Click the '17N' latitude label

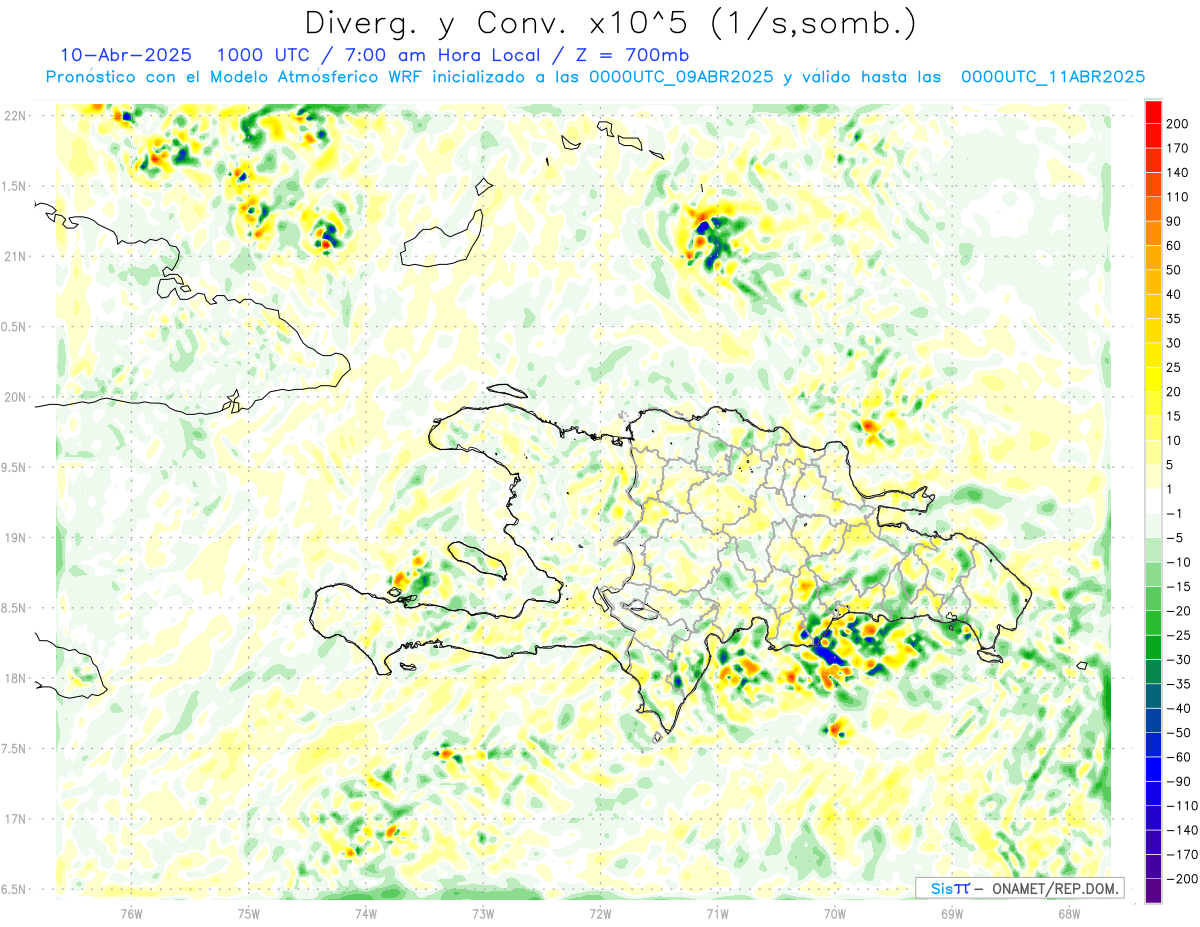tap(15, 819)
